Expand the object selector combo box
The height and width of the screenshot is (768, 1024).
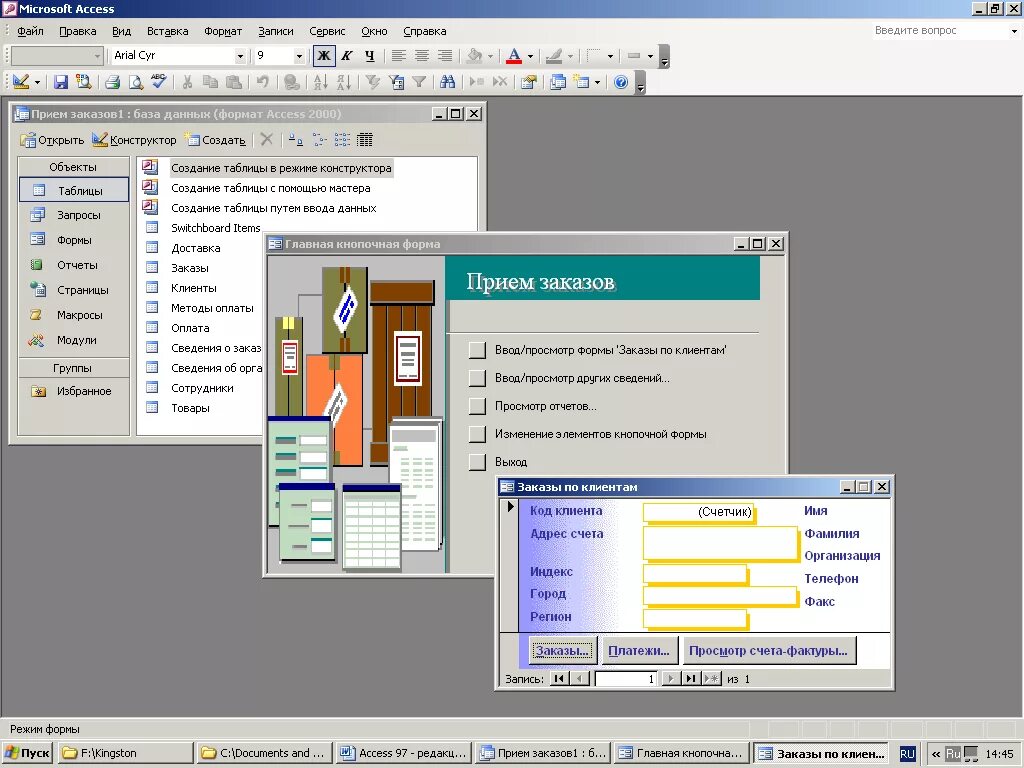tap(97, 56)
